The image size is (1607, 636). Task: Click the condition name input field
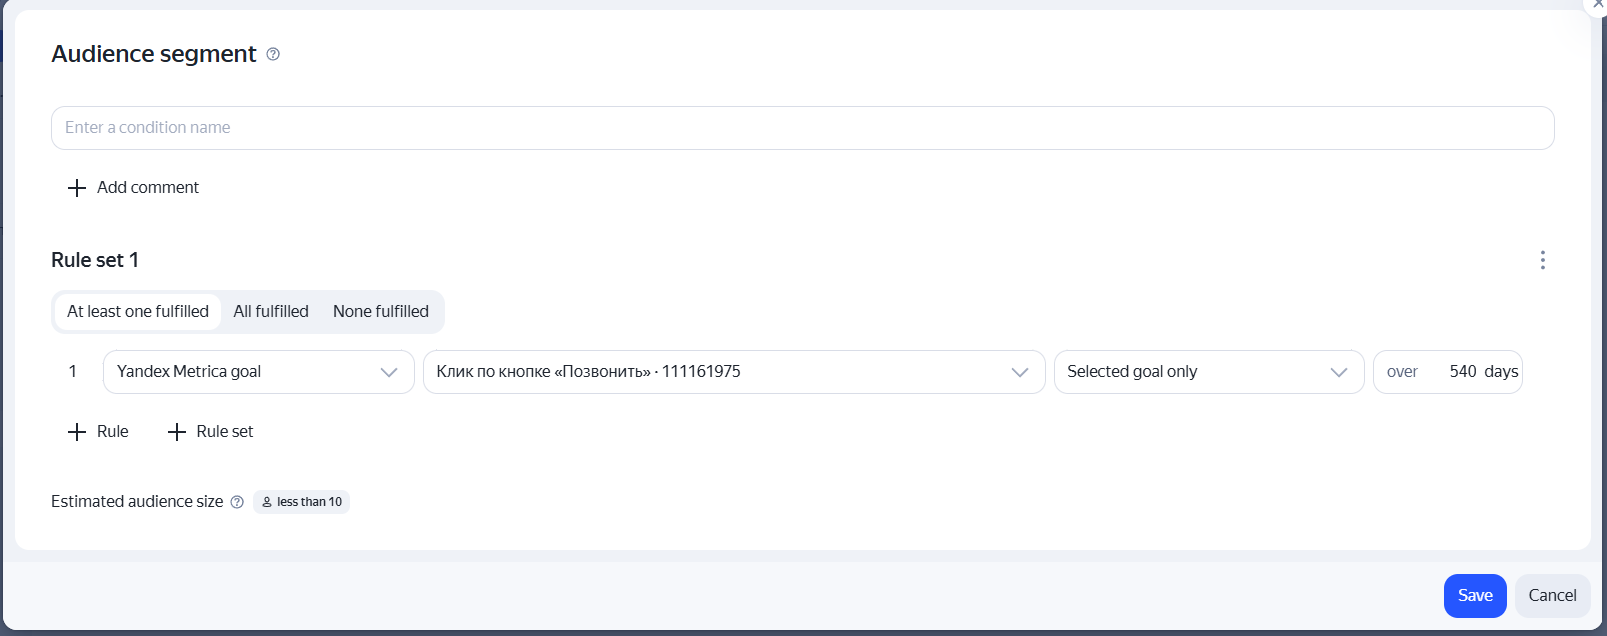pyautogui.click(x=802, y=128)
